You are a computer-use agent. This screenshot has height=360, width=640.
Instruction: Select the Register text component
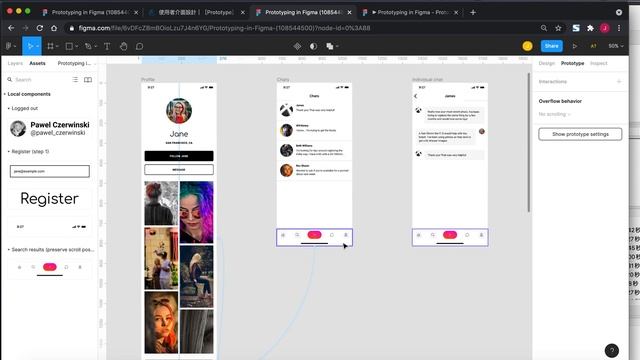click(49, 199)
